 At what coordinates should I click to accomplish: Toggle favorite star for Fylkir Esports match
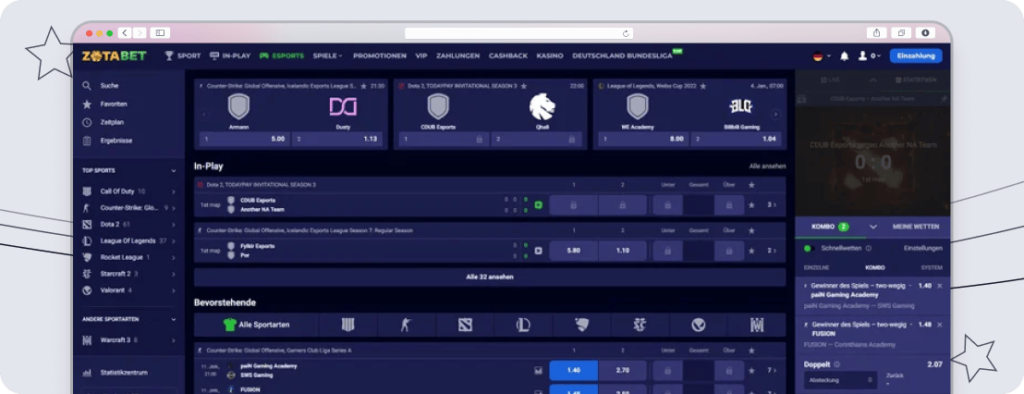pyautogui.click(x=752, y=250)
